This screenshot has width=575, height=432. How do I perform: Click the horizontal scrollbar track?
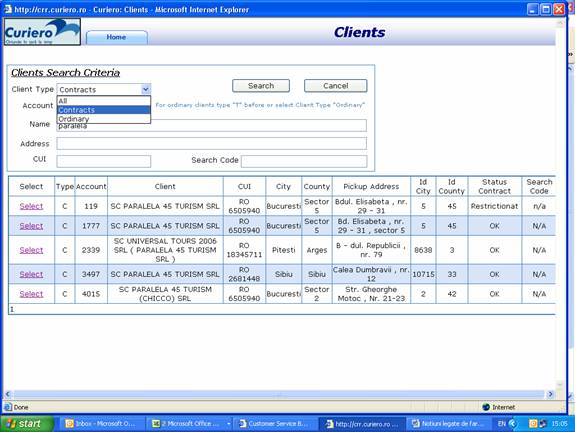[279, 394]
